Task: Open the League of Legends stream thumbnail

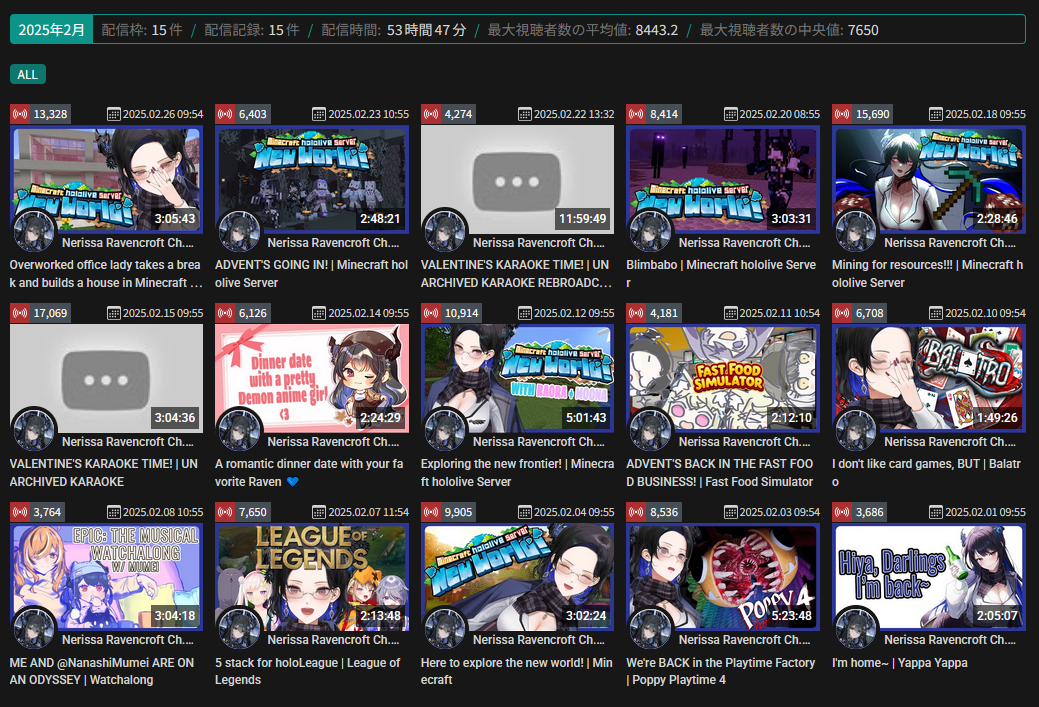Action: 312,576
